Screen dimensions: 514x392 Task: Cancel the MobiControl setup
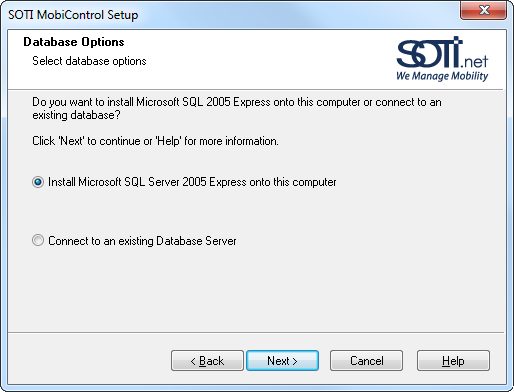366,361
